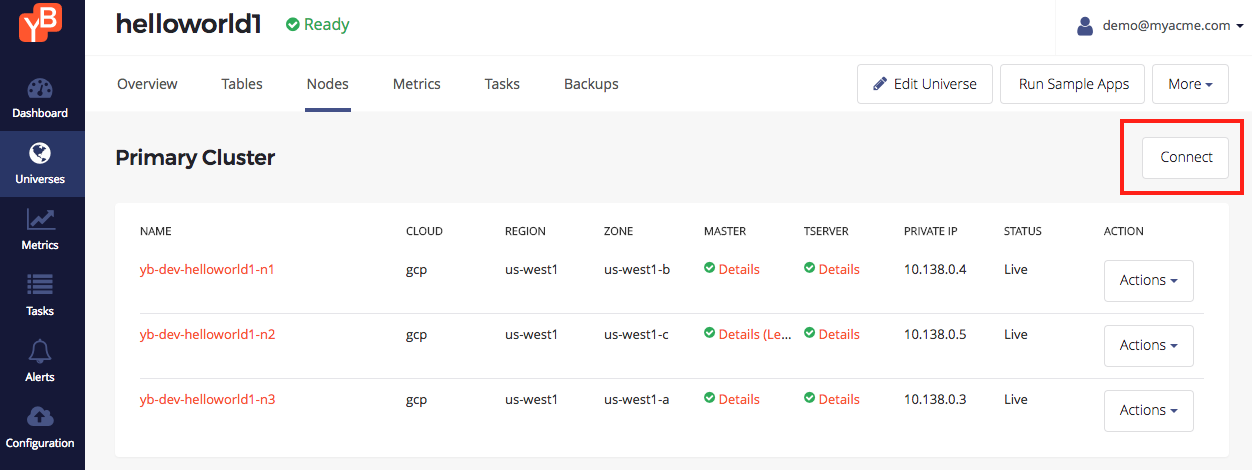The width and height of the screenshot is (1252, 470).
Task: Click the green Ready check icon
Action: point(293,25)
